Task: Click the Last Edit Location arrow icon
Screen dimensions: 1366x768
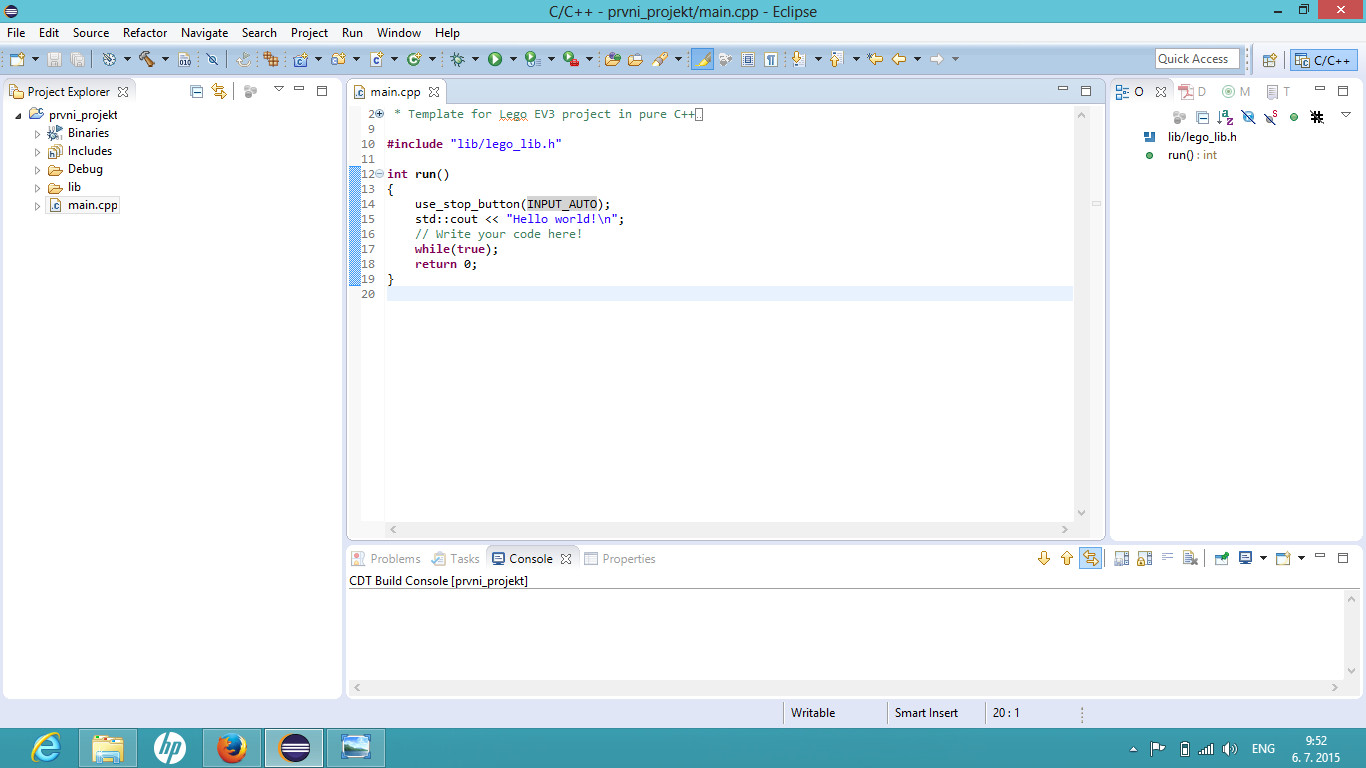Action: (875, 60)
